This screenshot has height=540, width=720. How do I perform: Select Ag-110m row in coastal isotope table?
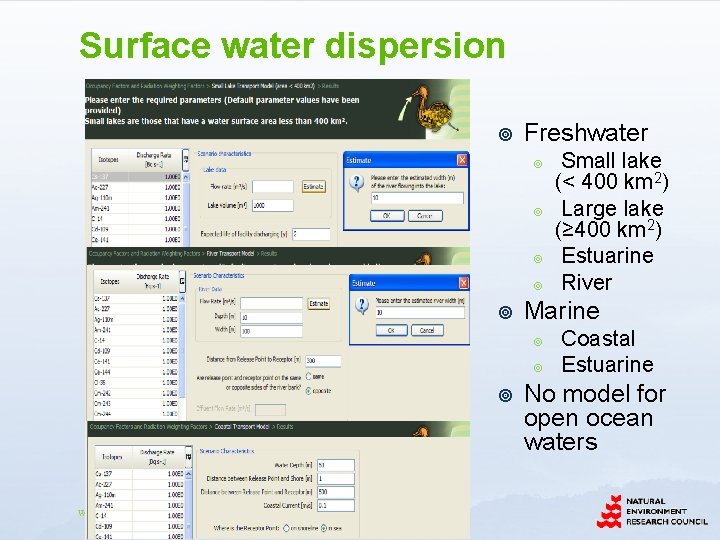(x=139, y=495)
